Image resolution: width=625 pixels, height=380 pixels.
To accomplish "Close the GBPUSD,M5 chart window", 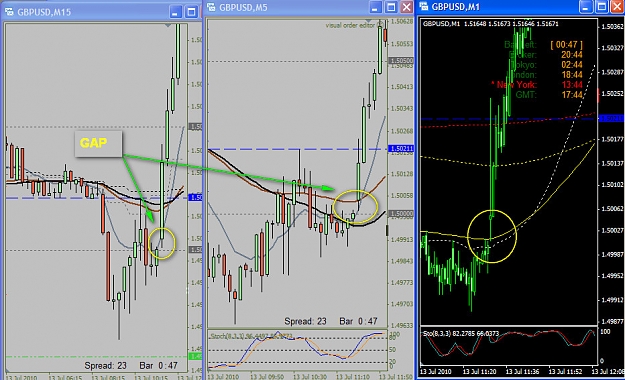I will (407, 7).
